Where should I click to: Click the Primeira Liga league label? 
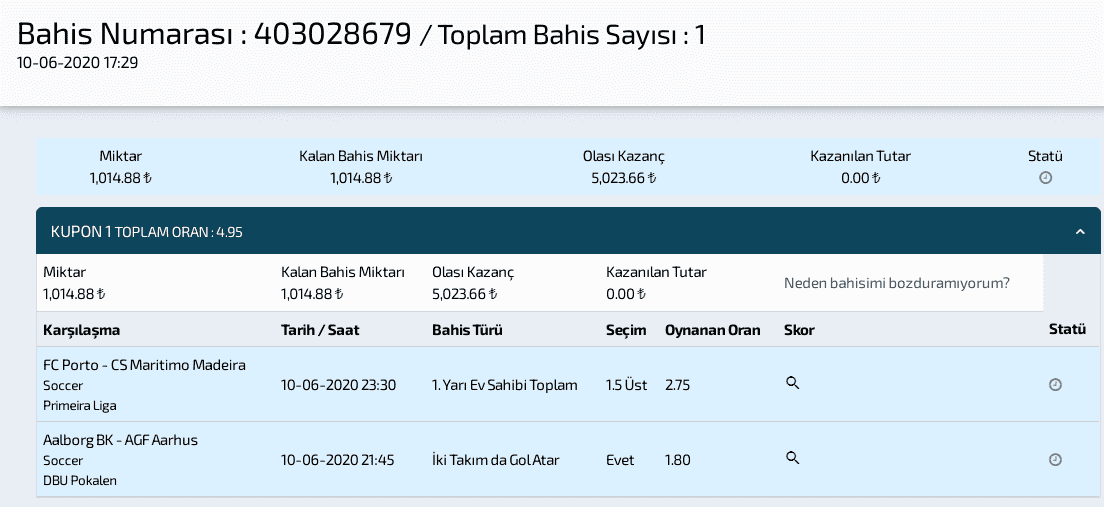click(80, 406)
